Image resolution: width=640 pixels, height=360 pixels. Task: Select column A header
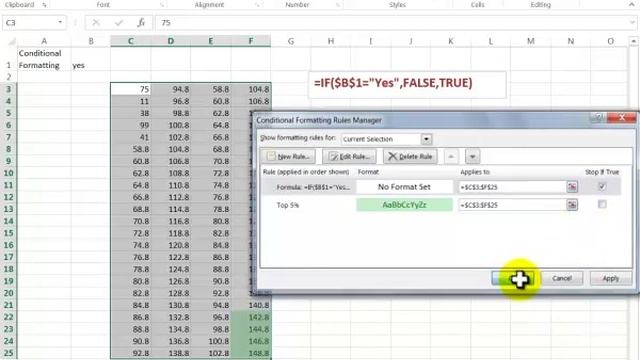pyautogui.click(x=44, y=41)
